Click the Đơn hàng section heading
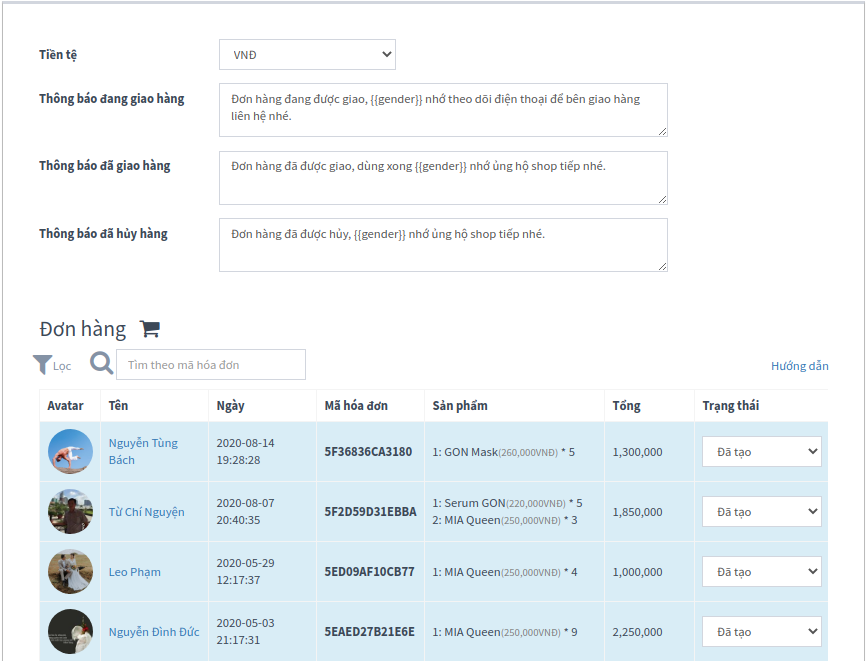This screenshot has height=661, width=868. click(82, 329)
